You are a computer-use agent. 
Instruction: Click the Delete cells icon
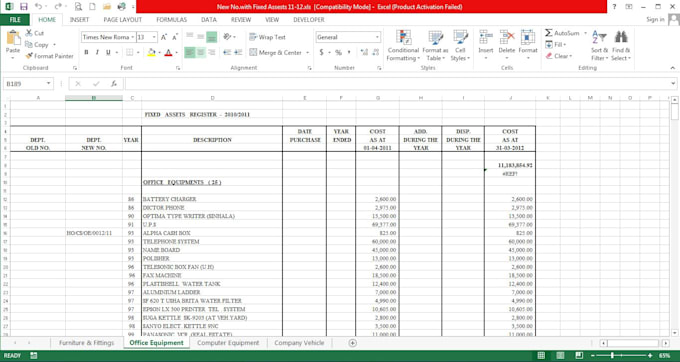pos(507,38)
